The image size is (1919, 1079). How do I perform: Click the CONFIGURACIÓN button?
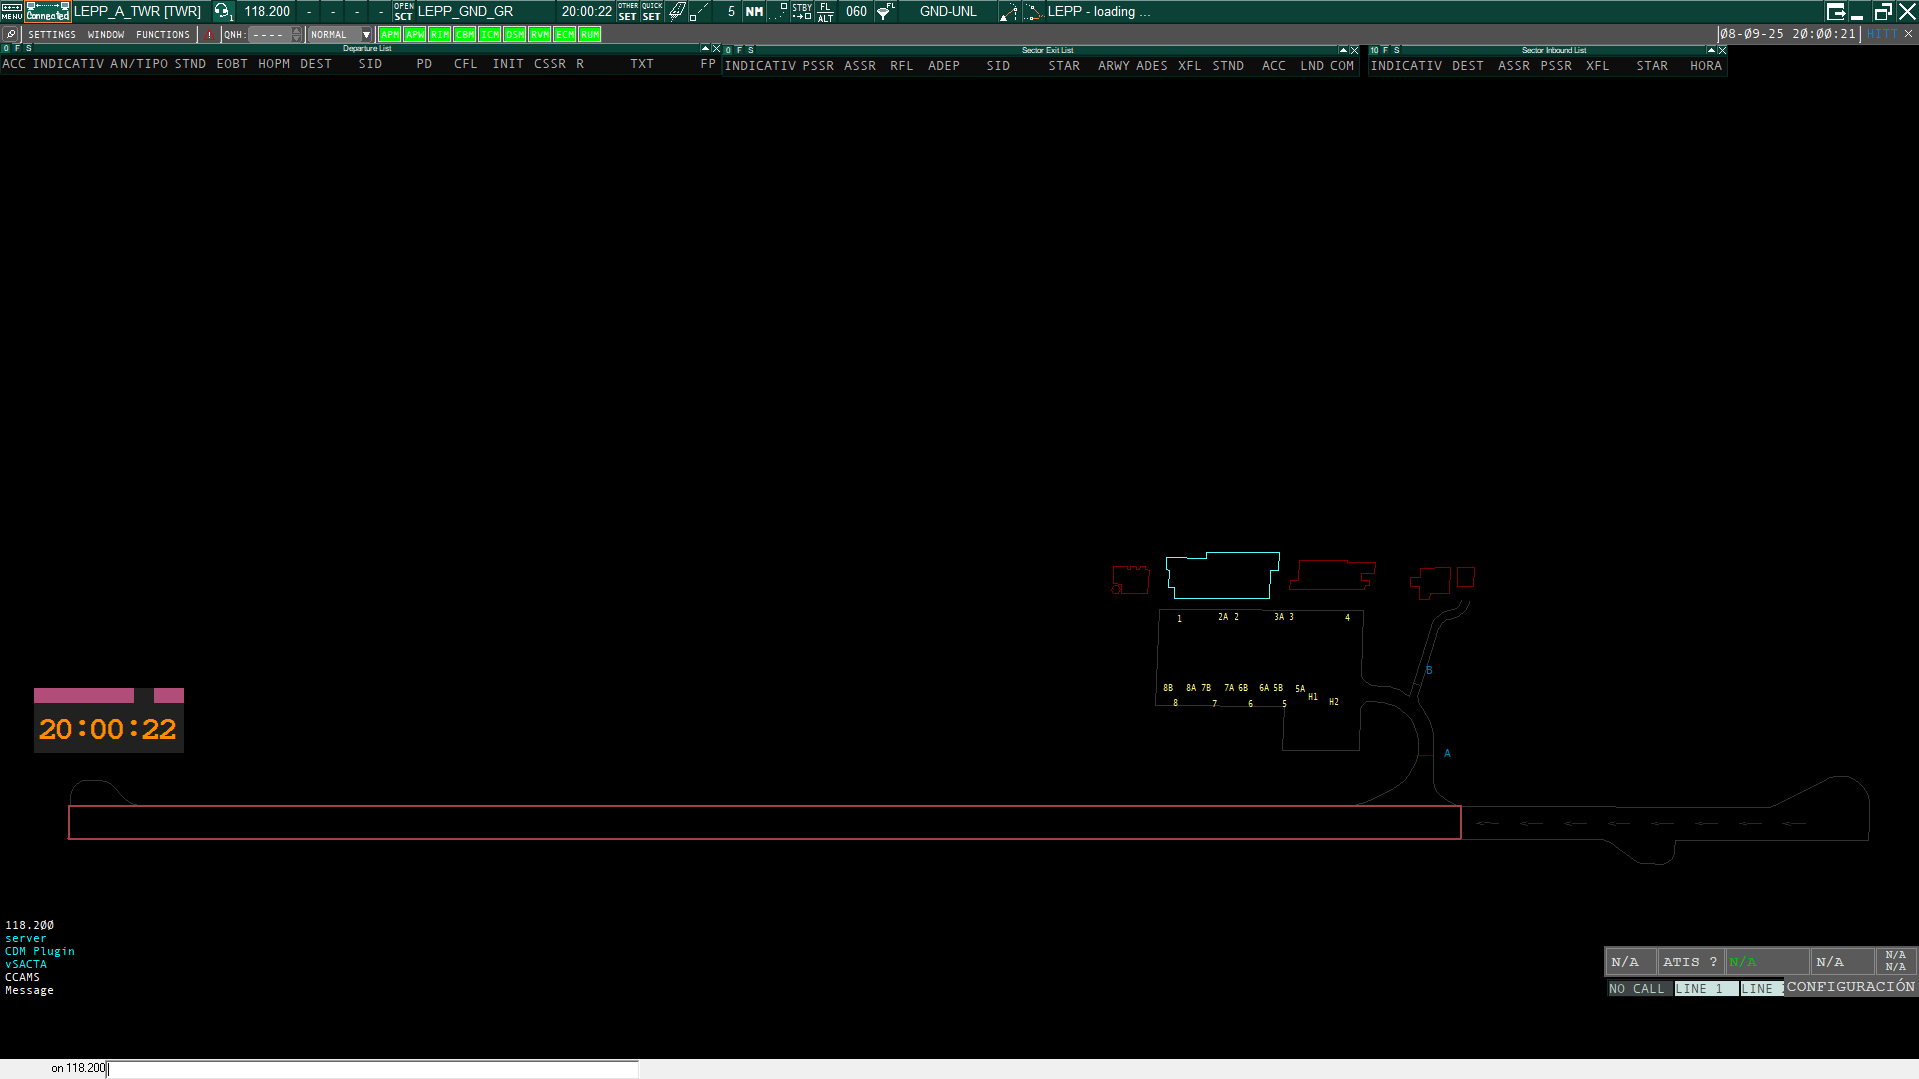(1850, 987)
